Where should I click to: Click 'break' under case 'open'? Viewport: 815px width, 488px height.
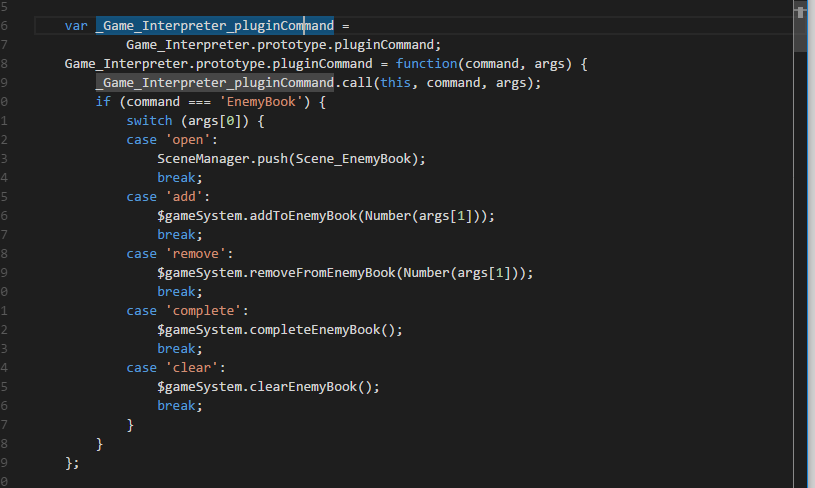point(176,178)
